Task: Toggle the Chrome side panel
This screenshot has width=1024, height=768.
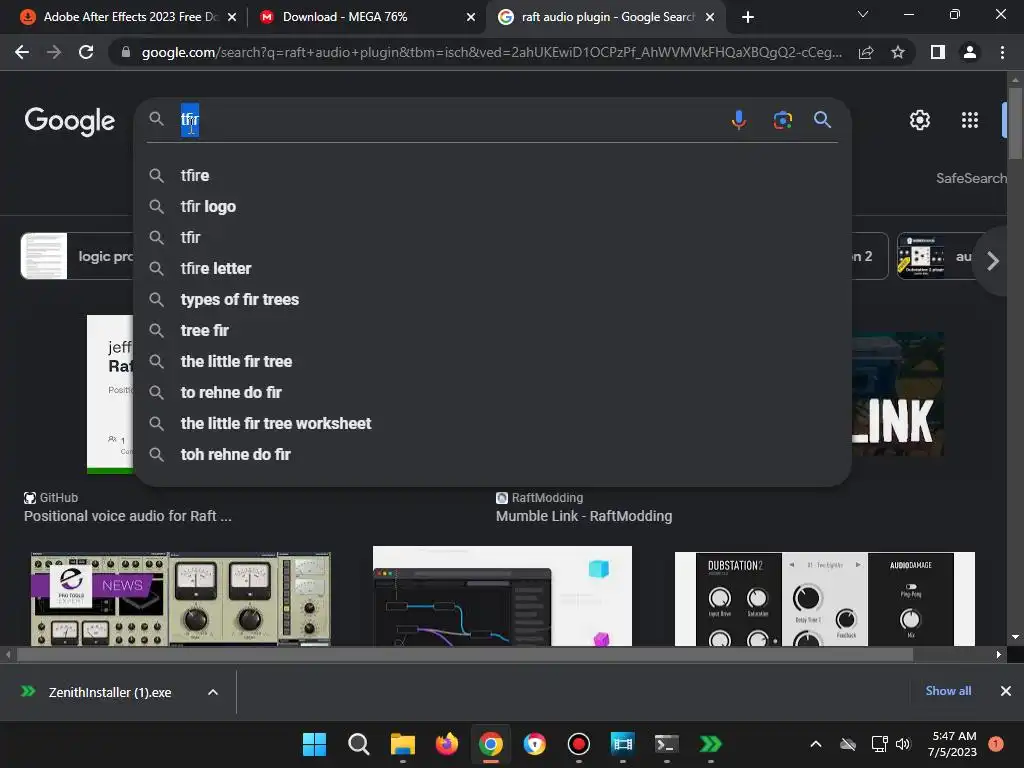Action: (x=938, y=52)
